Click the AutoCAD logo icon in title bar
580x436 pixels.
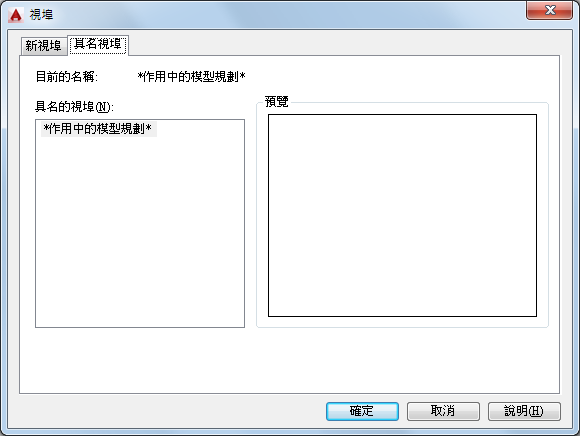pyautogui.click(x=16, y=15)
